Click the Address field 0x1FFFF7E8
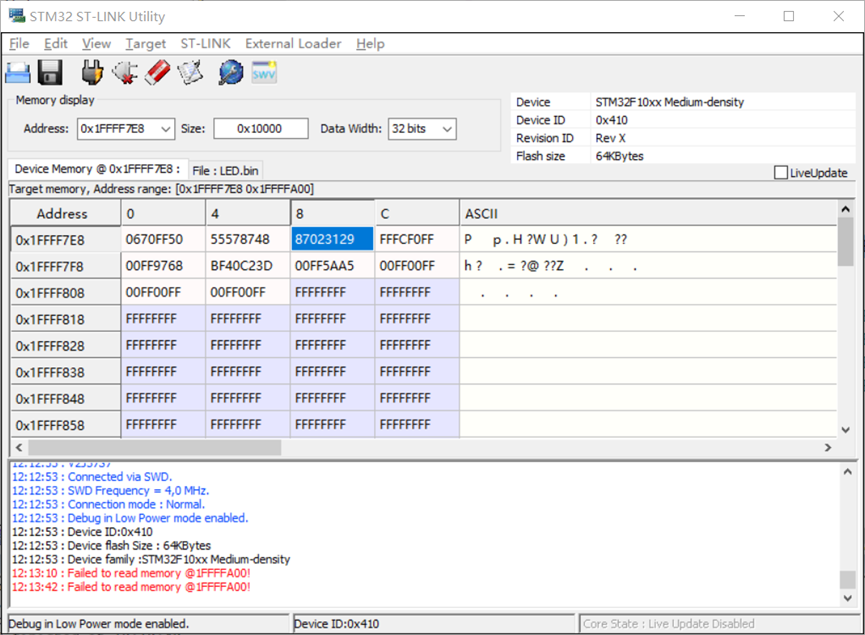The image size is (865, 635). coord(118,129)
